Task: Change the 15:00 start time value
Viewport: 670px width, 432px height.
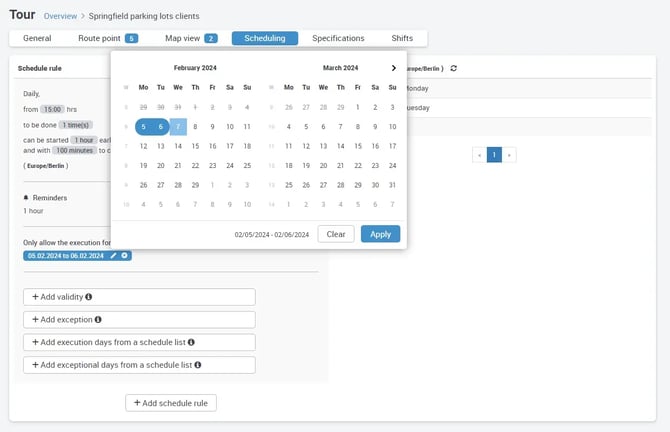Action: (x=52, y=109)
